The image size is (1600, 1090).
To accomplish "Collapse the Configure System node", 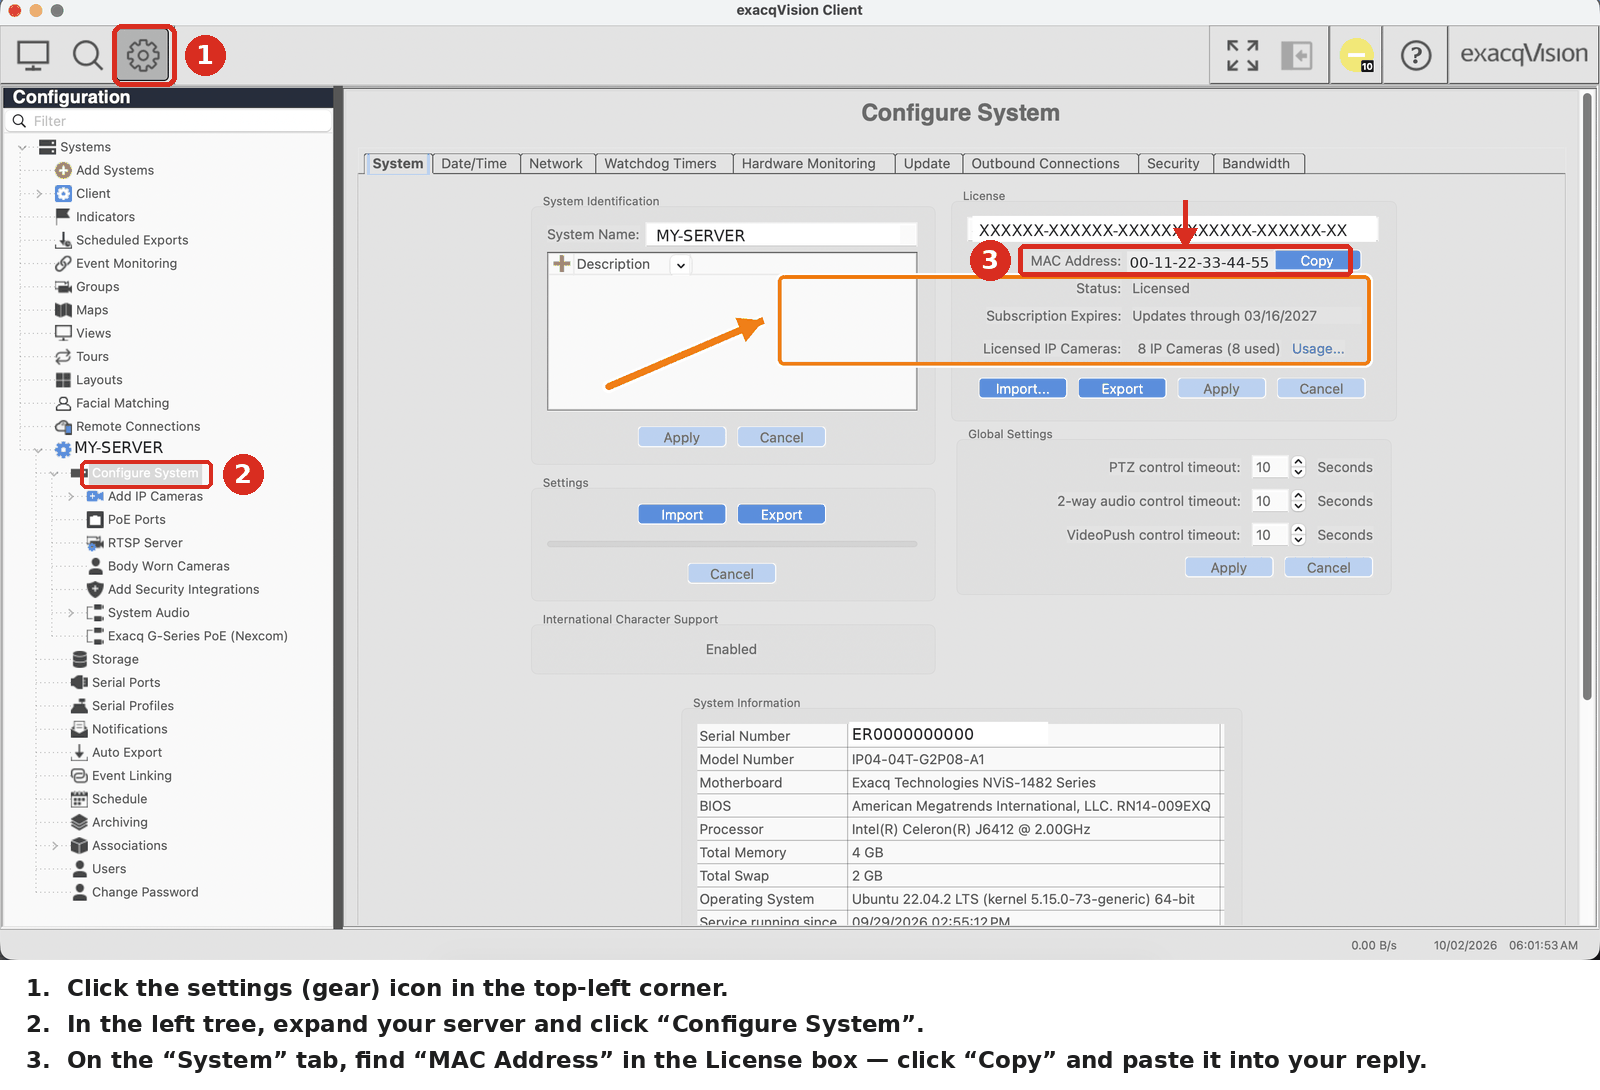I will [54, 473].
